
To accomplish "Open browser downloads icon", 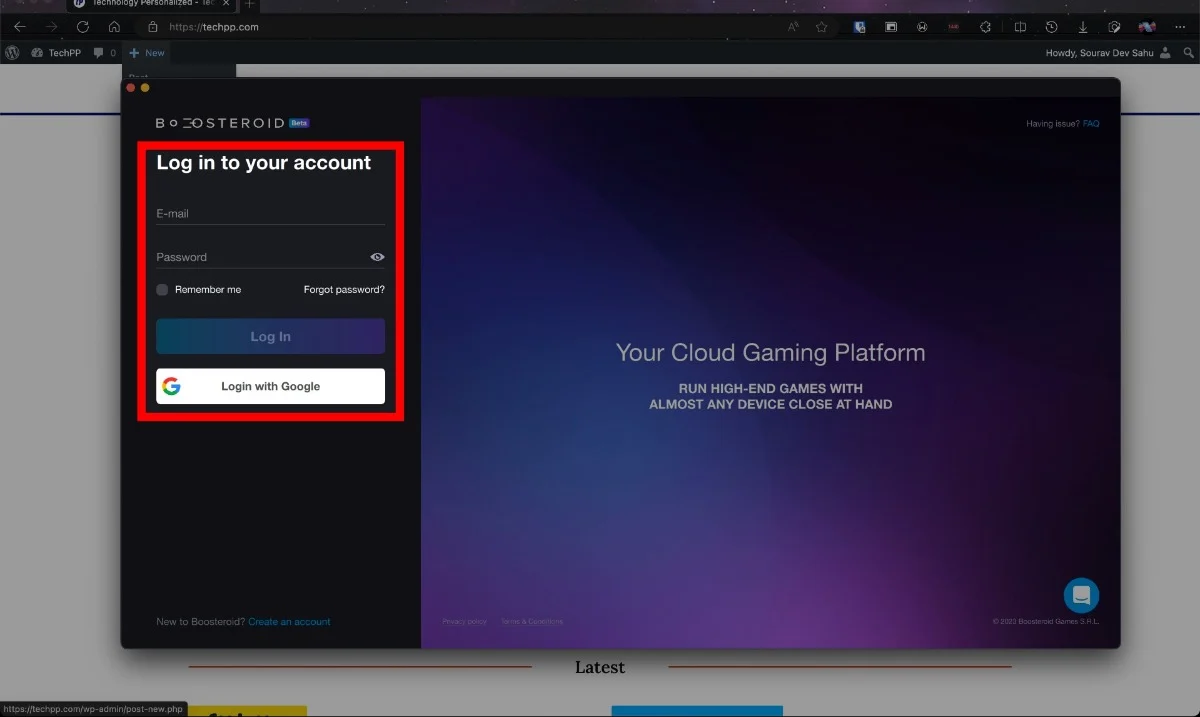I will [1083, 27].
